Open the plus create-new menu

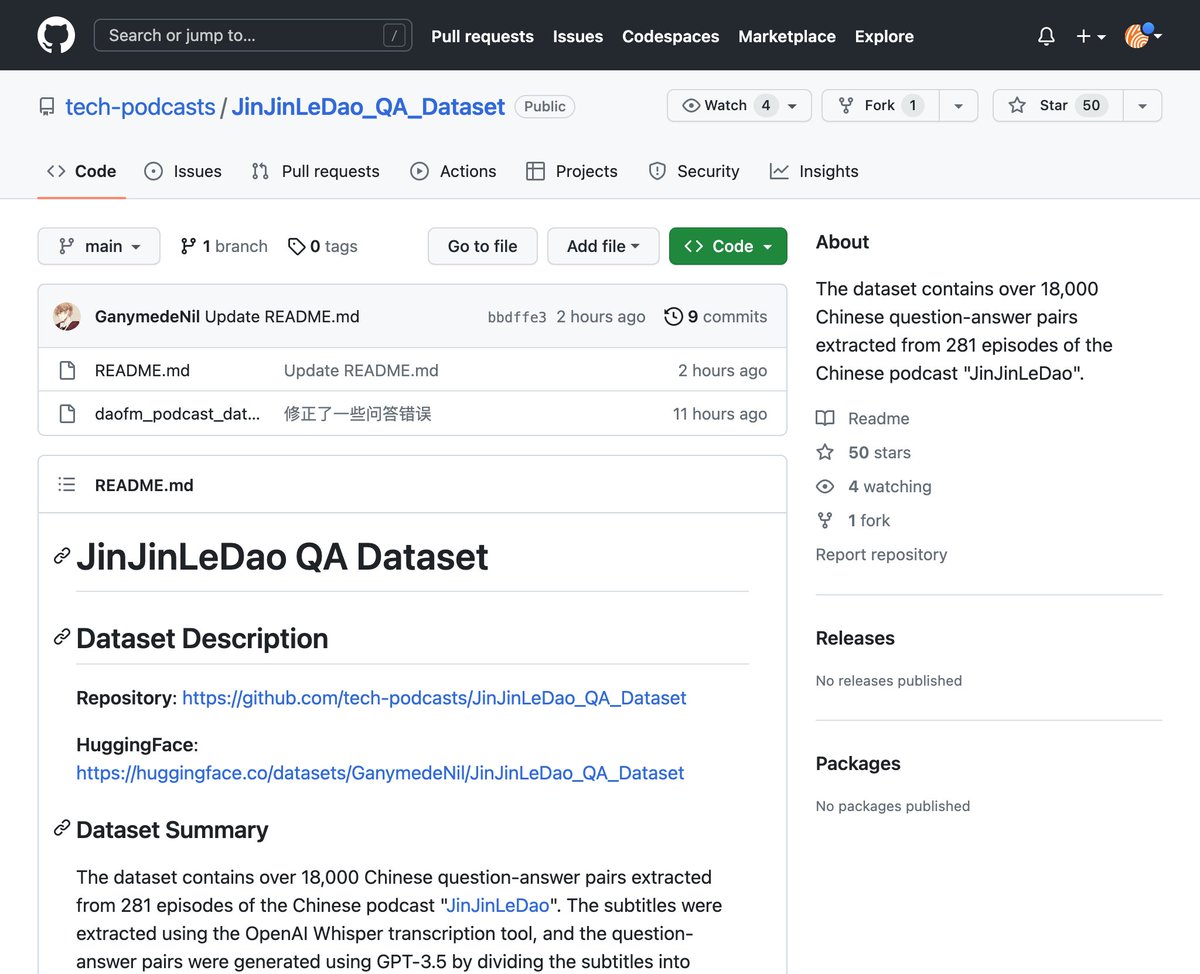(x=1090, y=36)
